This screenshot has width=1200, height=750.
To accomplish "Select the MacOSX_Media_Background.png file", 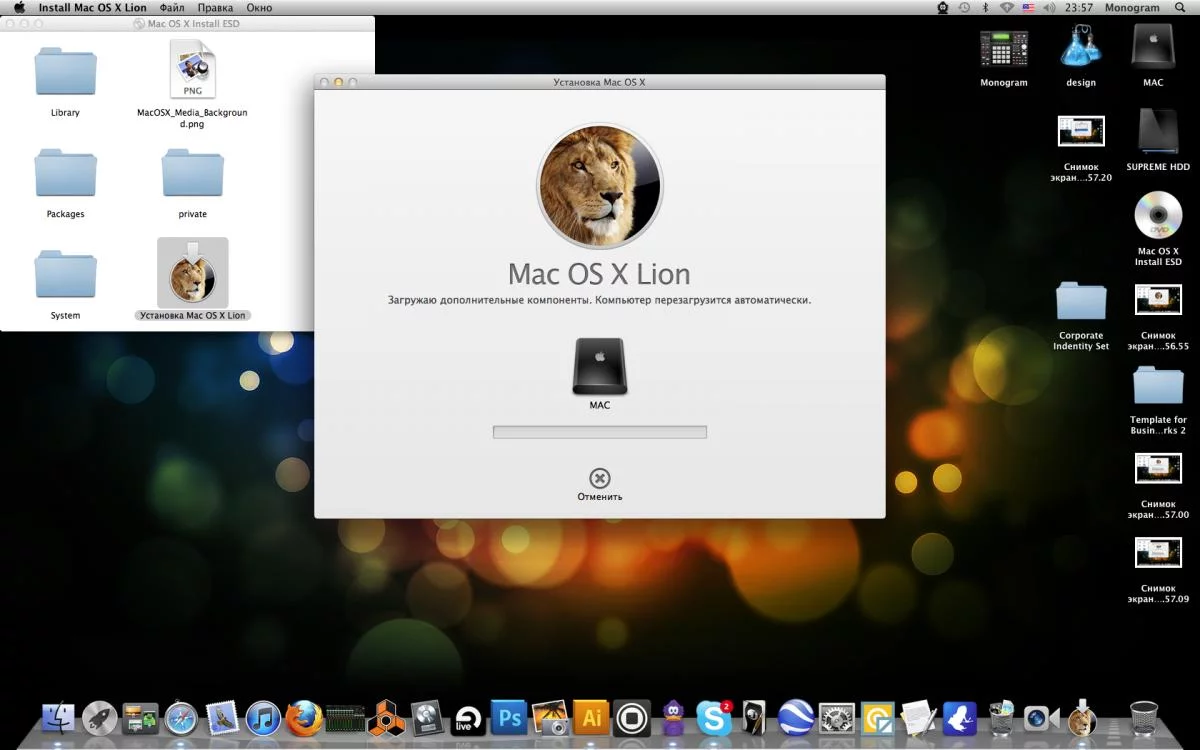I will pyautogui.click(x=193, y=71).
